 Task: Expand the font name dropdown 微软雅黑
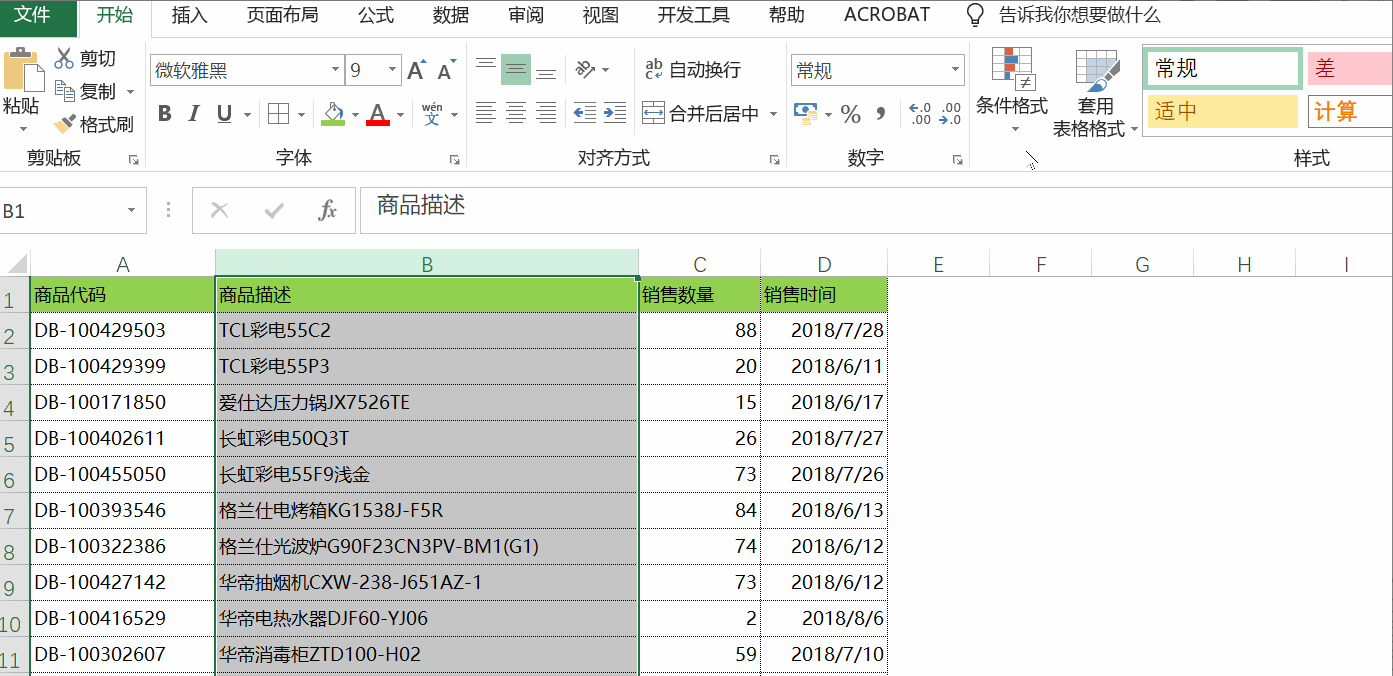(x=335, y=71)
